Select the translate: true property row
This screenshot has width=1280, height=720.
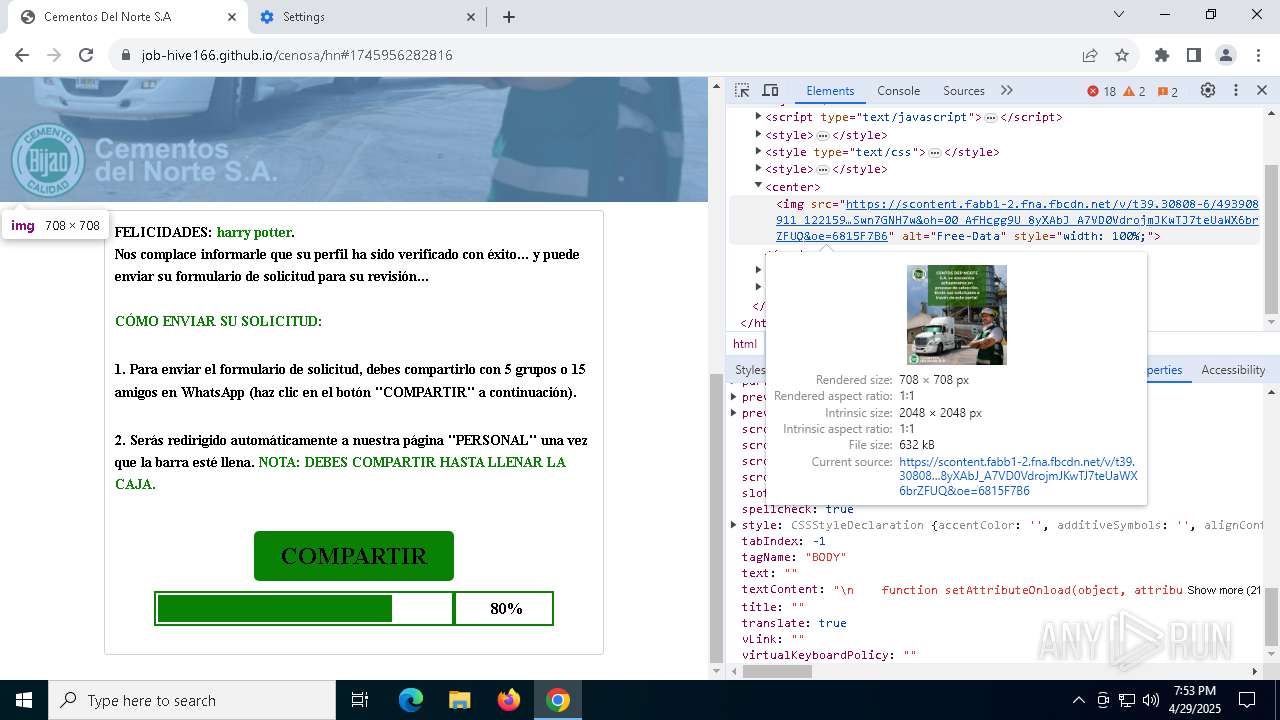(x=794, y=623)
